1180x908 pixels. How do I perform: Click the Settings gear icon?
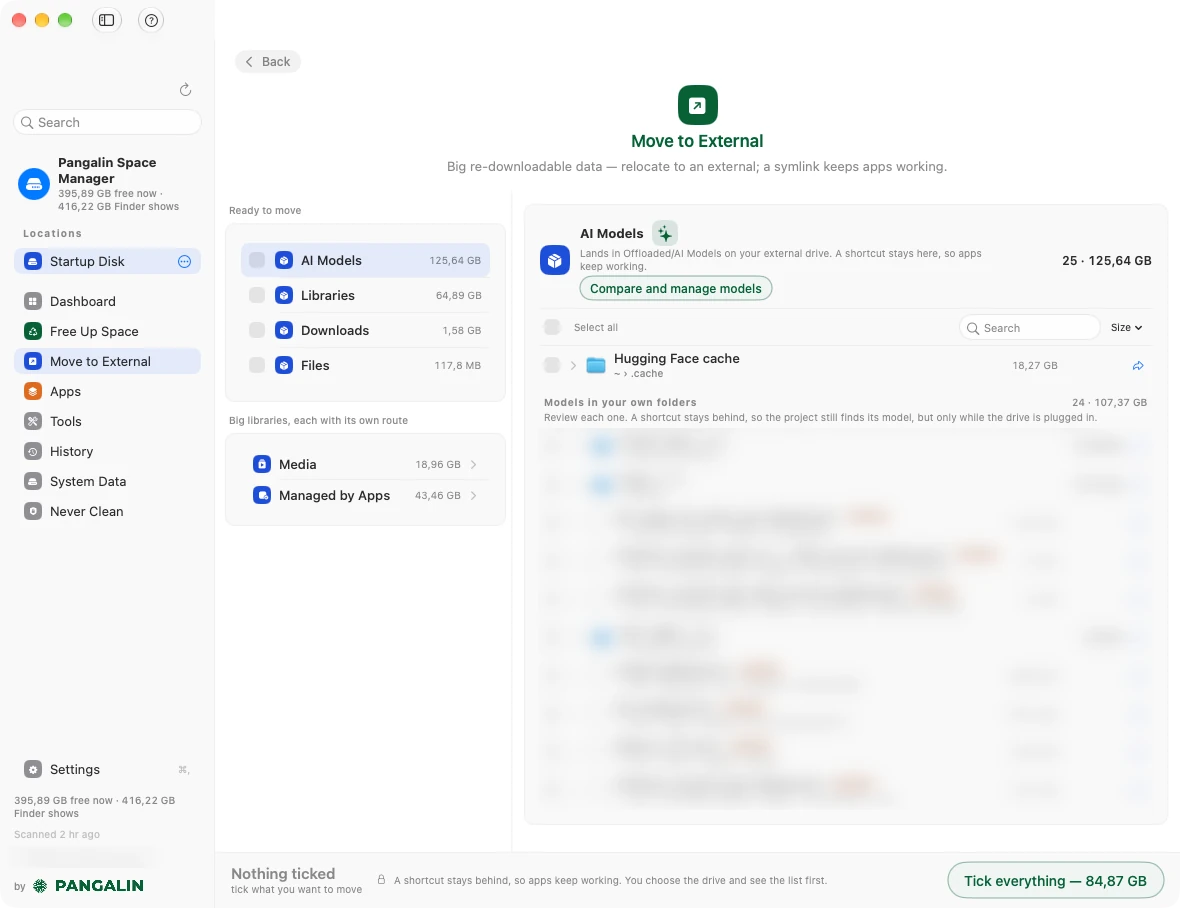tap(33, 770)
